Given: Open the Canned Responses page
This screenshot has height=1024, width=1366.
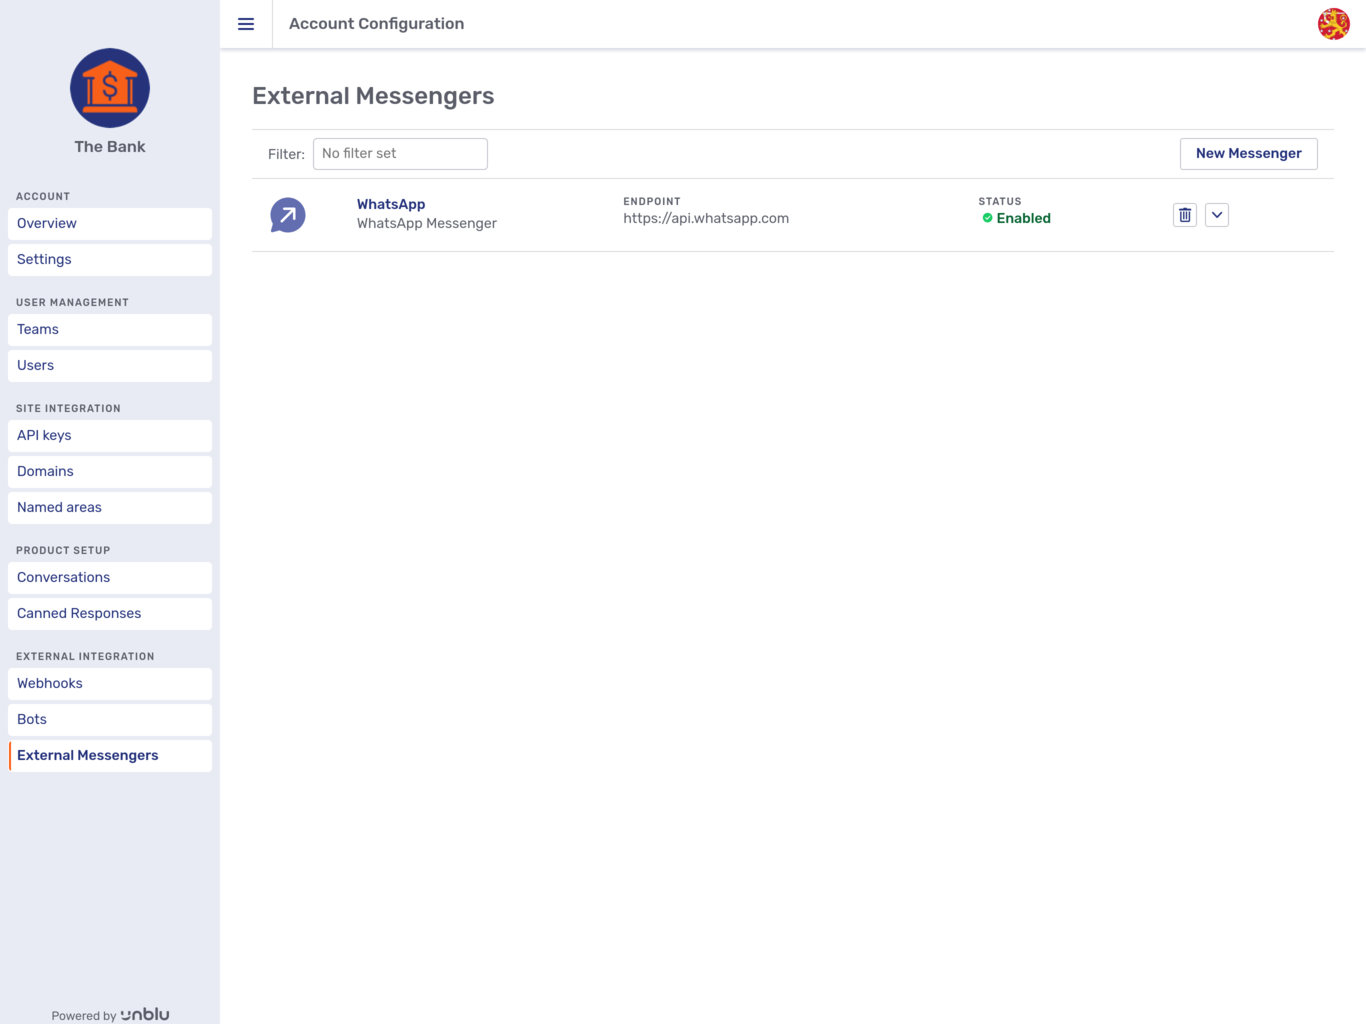Looking at the screenshot, I should [x=78, y=613].
